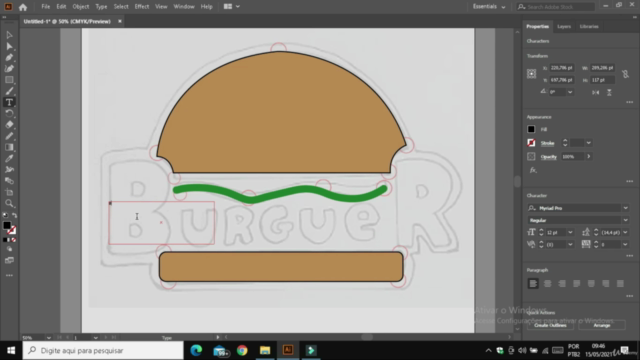
Task: Select the Type tool
Action: point(9,102)
